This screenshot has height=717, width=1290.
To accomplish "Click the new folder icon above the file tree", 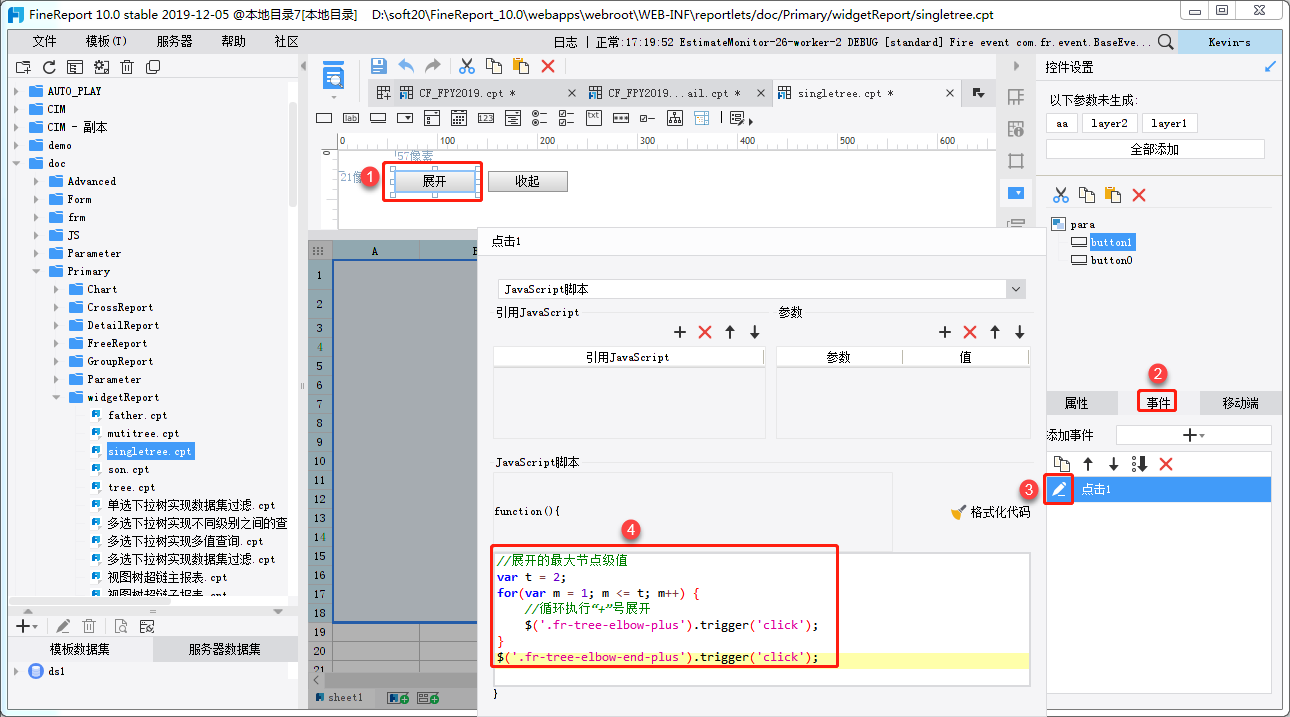I will [23, 67].
